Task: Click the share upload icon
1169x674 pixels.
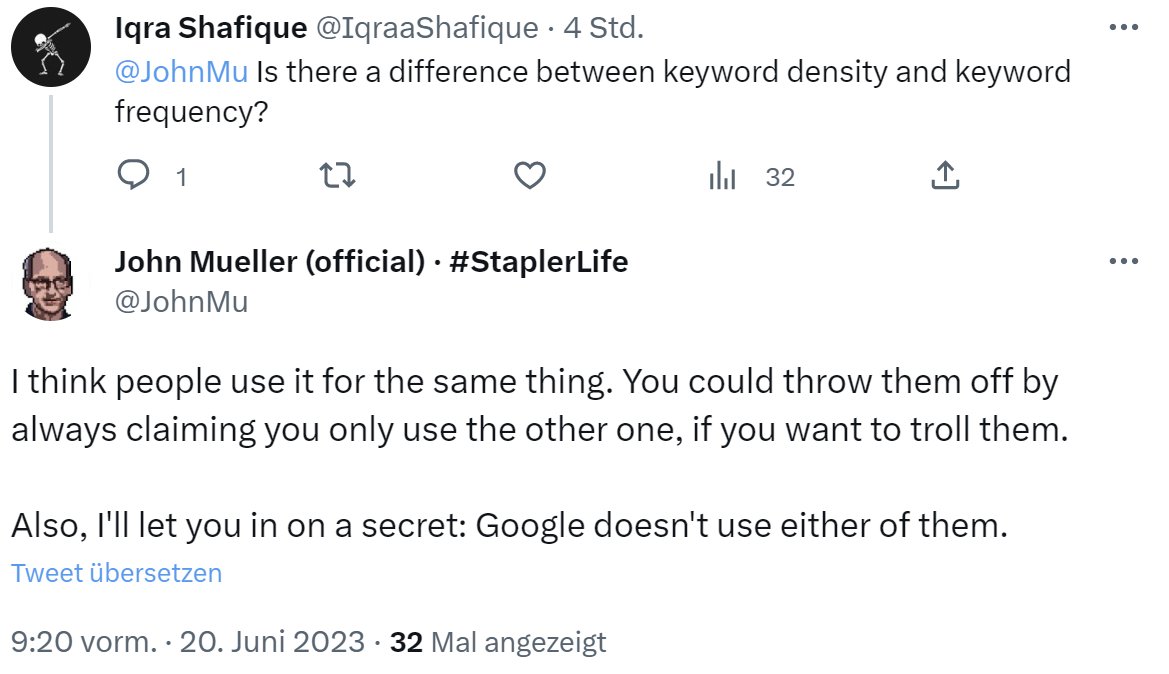Action: [944, 176]
